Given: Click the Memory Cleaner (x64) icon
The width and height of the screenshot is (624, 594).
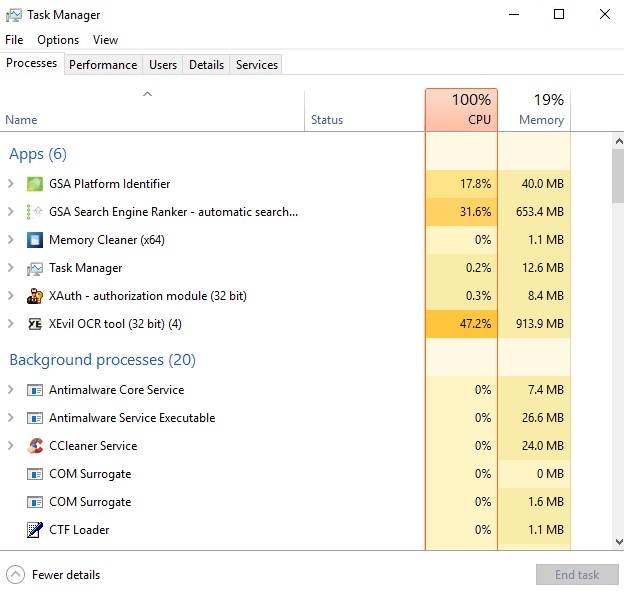Looking at the screenshot, I should 35,240.
